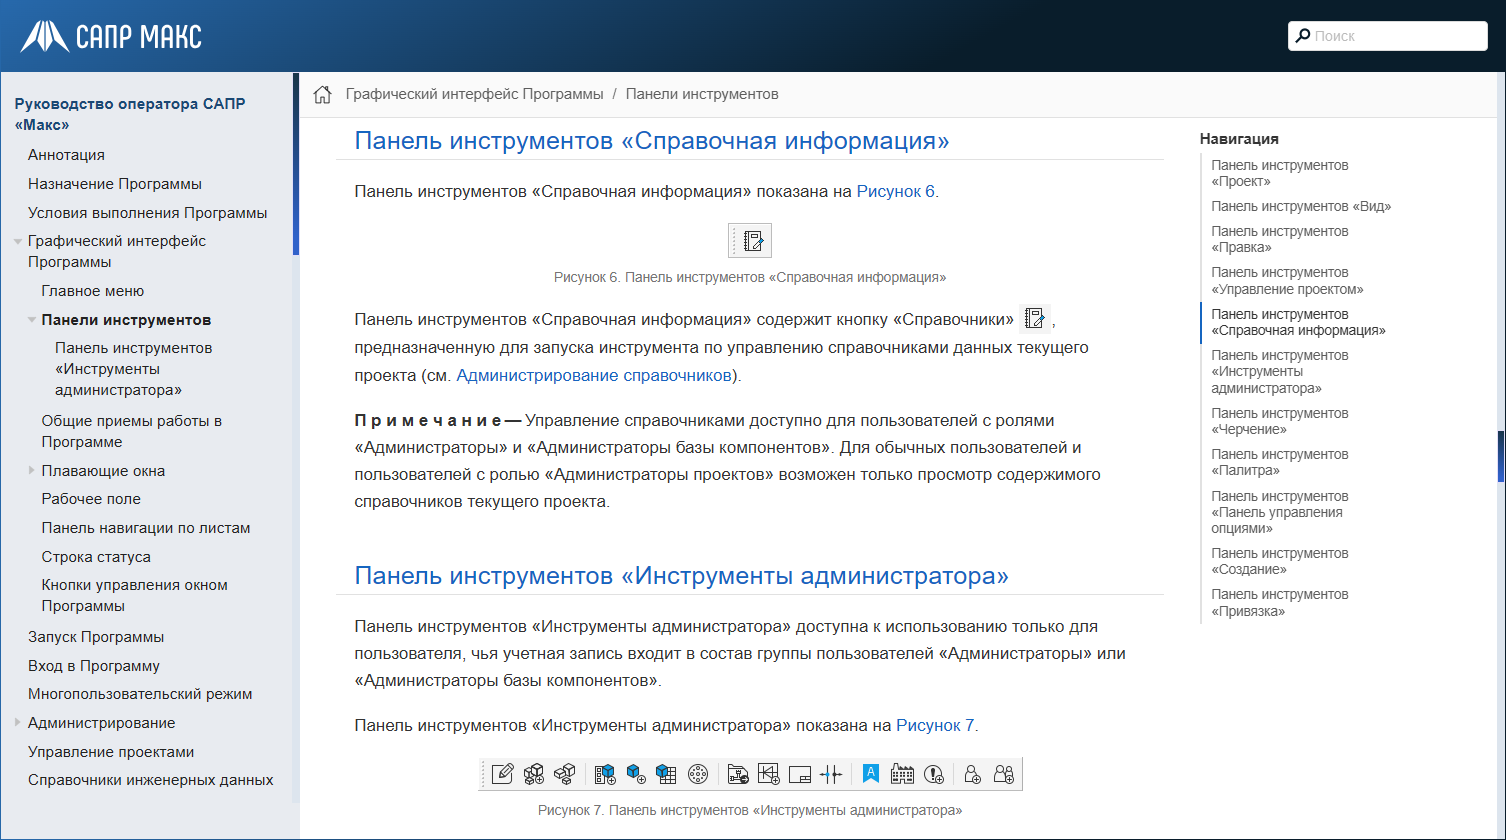Click the diode symbol icon in toolbar figure
This screenshot has width=1506, height=840.
click(768, 773)
